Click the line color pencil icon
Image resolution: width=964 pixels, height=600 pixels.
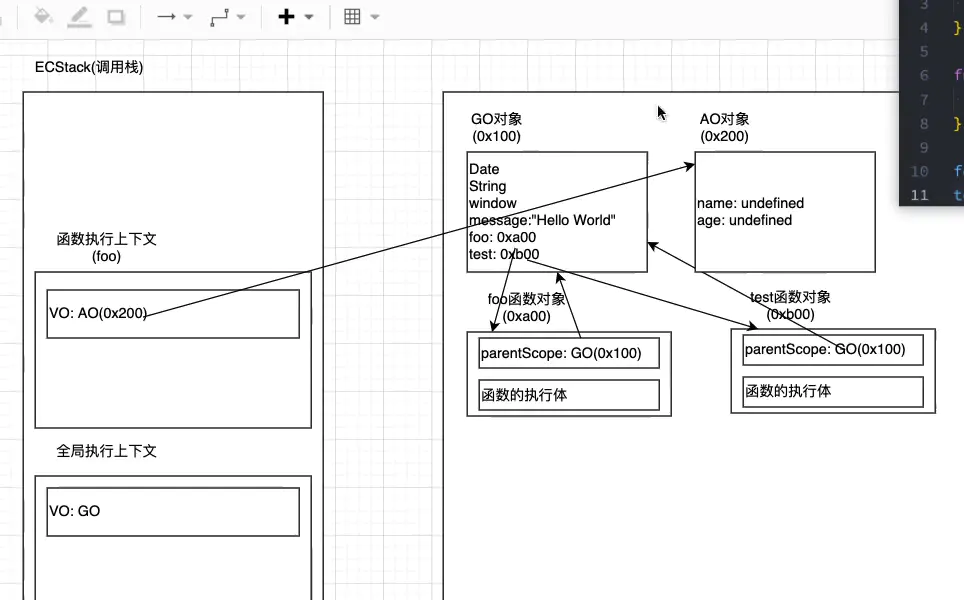(x=79, y=16)
